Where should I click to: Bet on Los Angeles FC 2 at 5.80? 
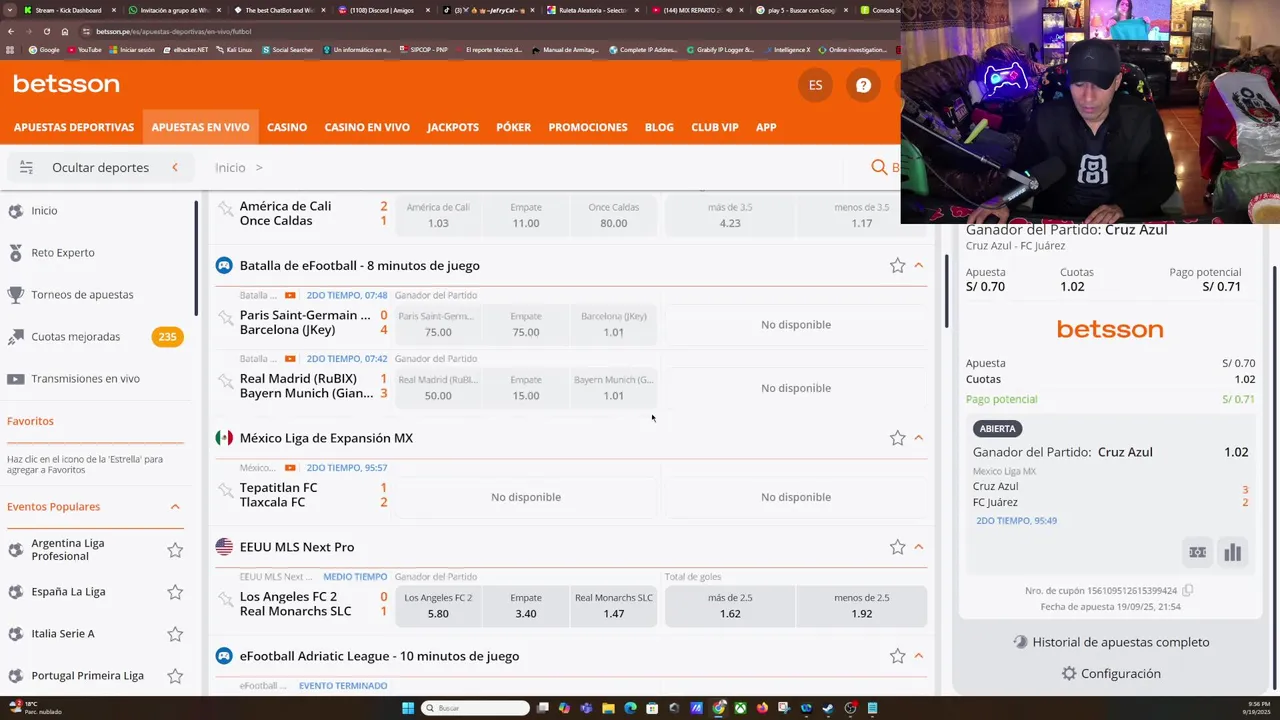click(x=438, y=605)
